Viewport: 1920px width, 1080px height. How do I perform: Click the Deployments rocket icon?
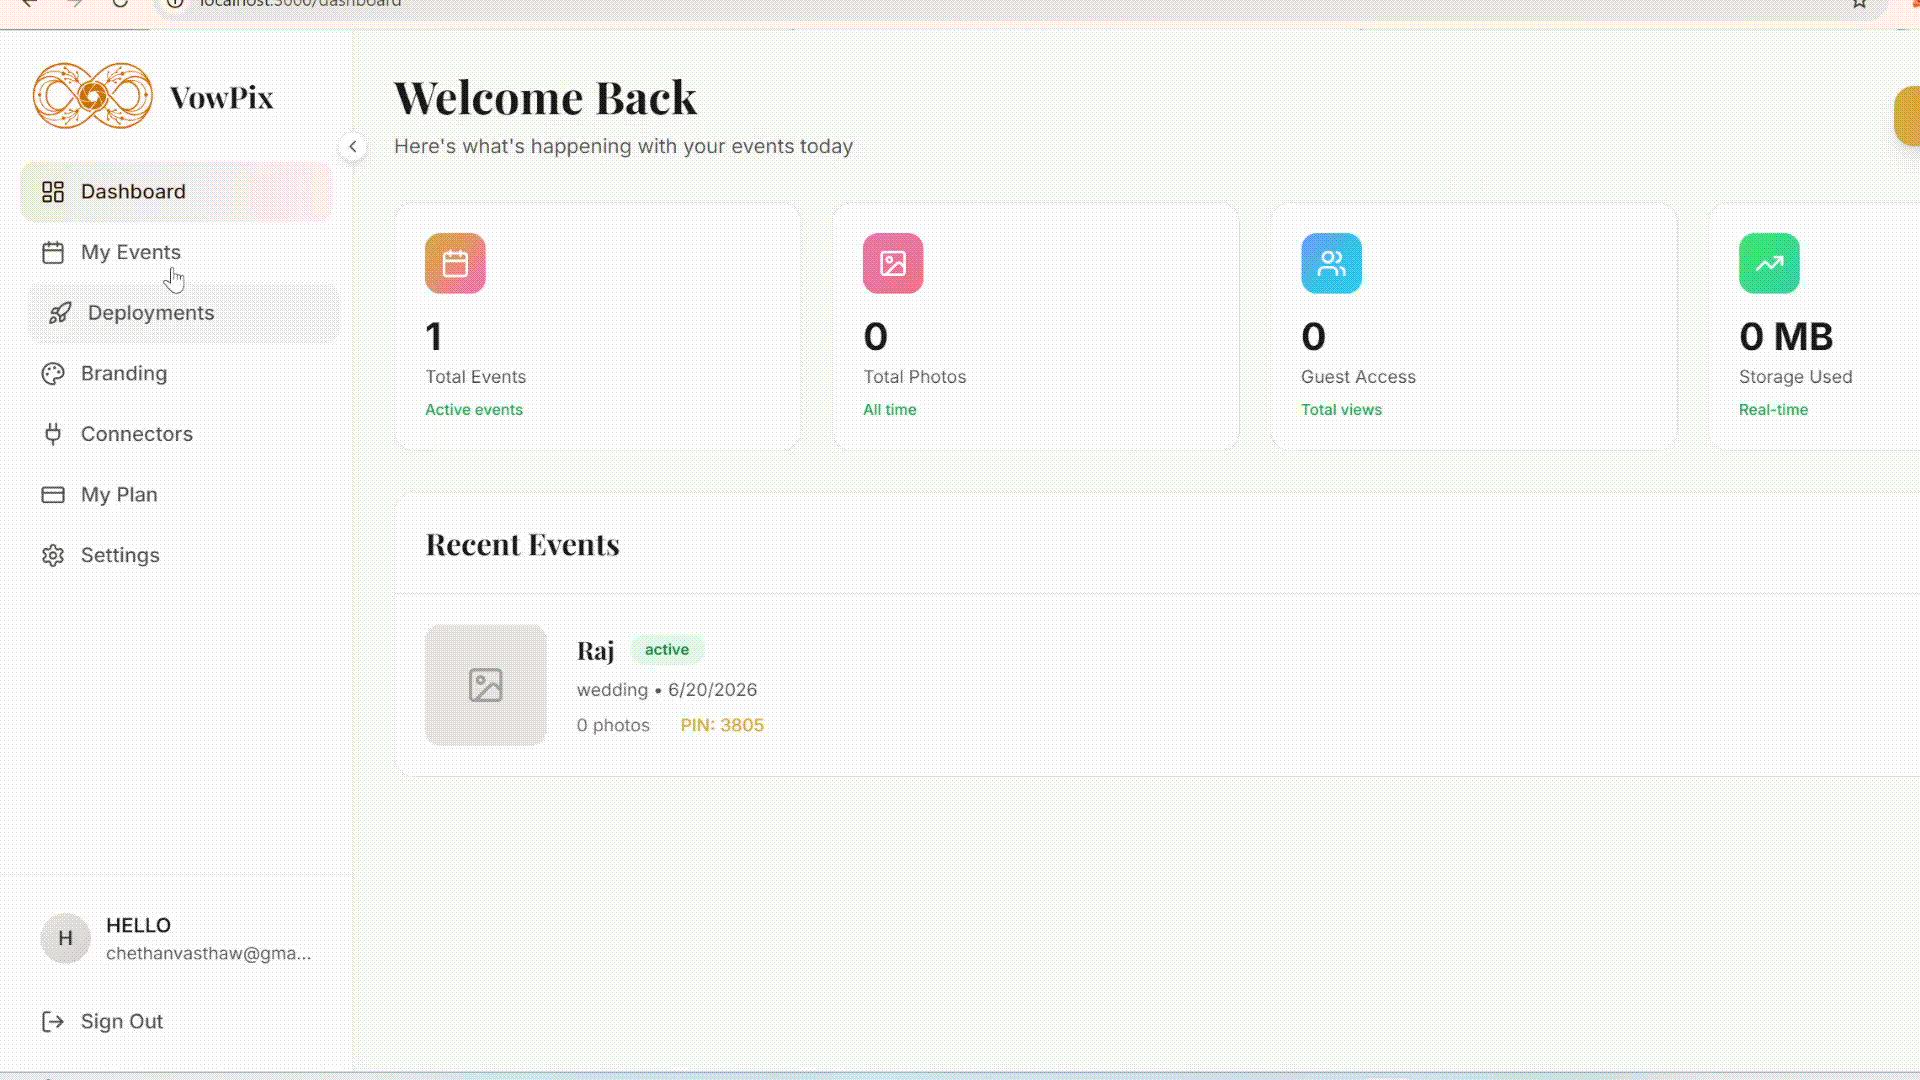60,313
